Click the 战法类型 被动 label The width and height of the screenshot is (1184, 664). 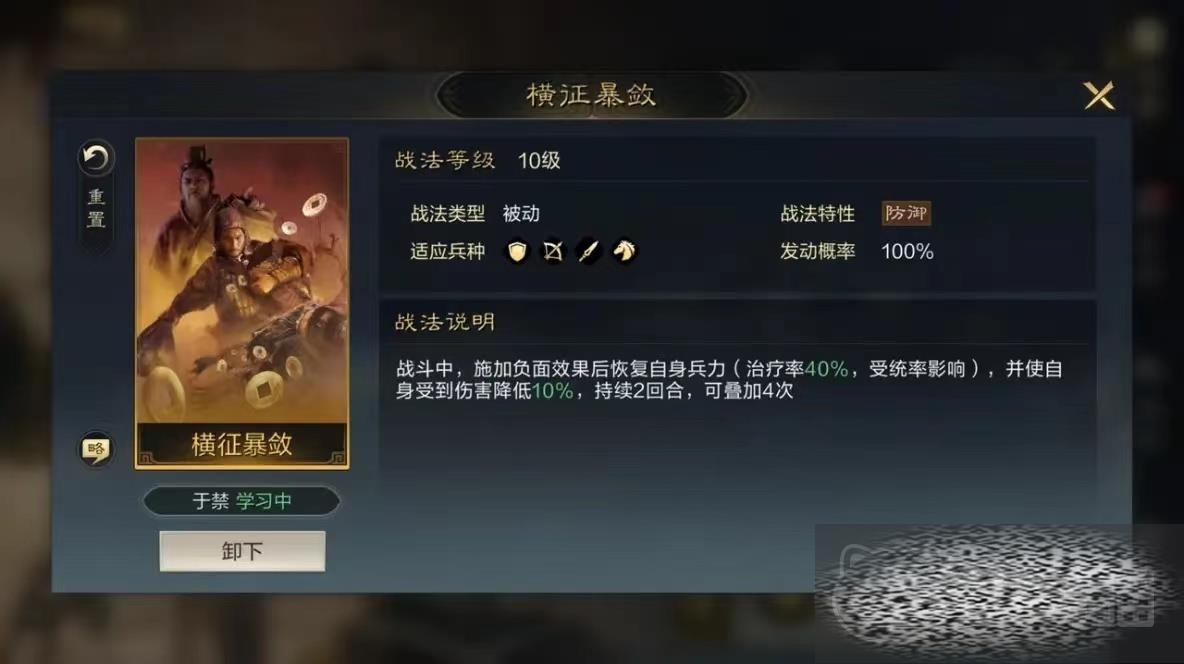coord(475,214)
